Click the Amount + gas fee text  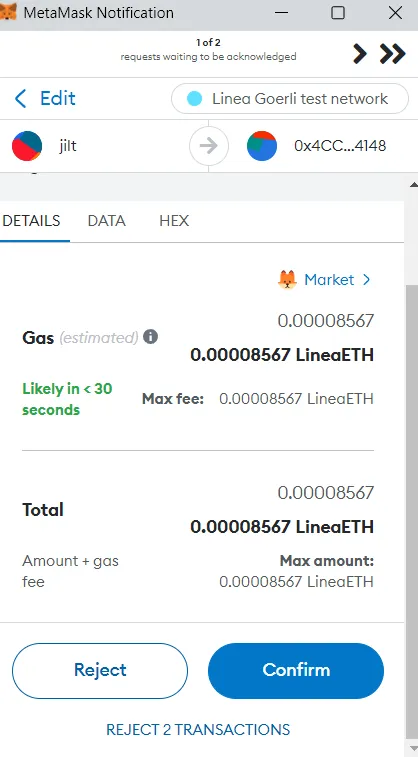[x=70, y=571]
